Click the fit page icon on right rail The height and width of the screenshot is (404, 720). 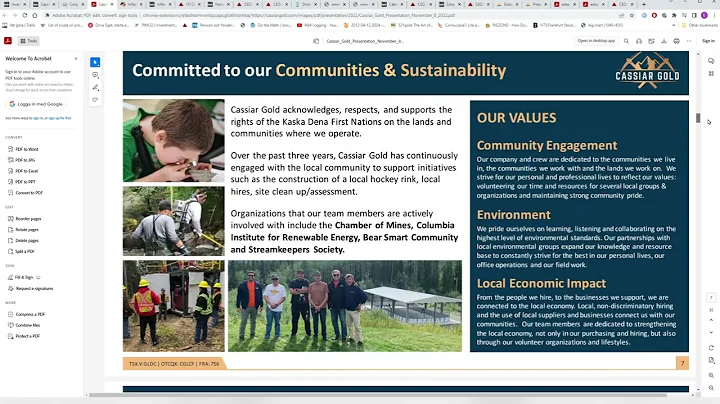(711, 360)
